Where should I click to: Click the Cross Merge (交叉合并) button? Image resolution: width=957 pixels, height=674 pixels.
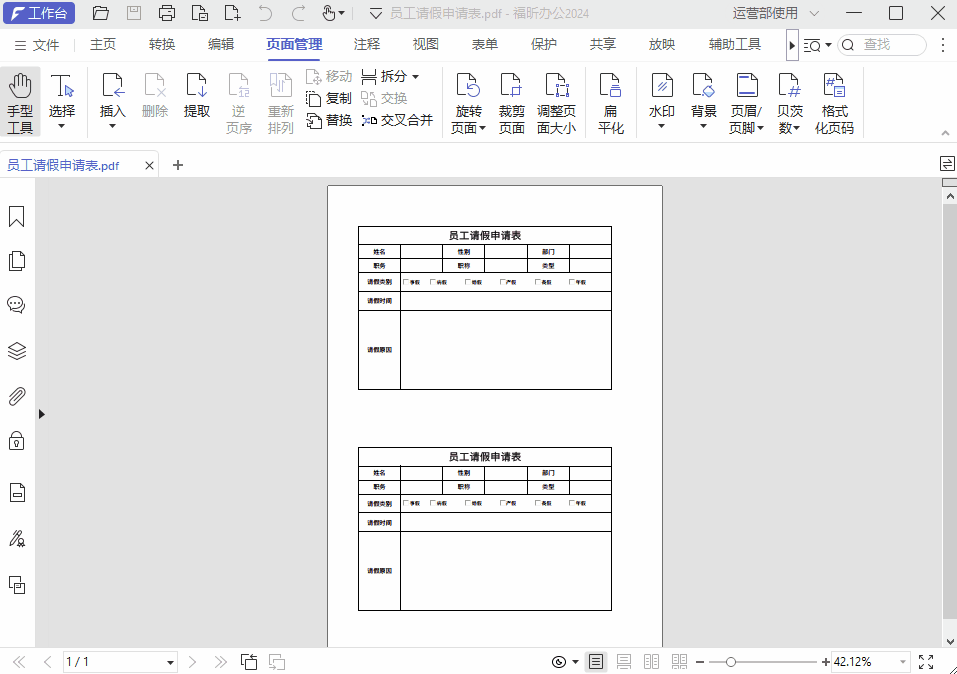point(397,120)
